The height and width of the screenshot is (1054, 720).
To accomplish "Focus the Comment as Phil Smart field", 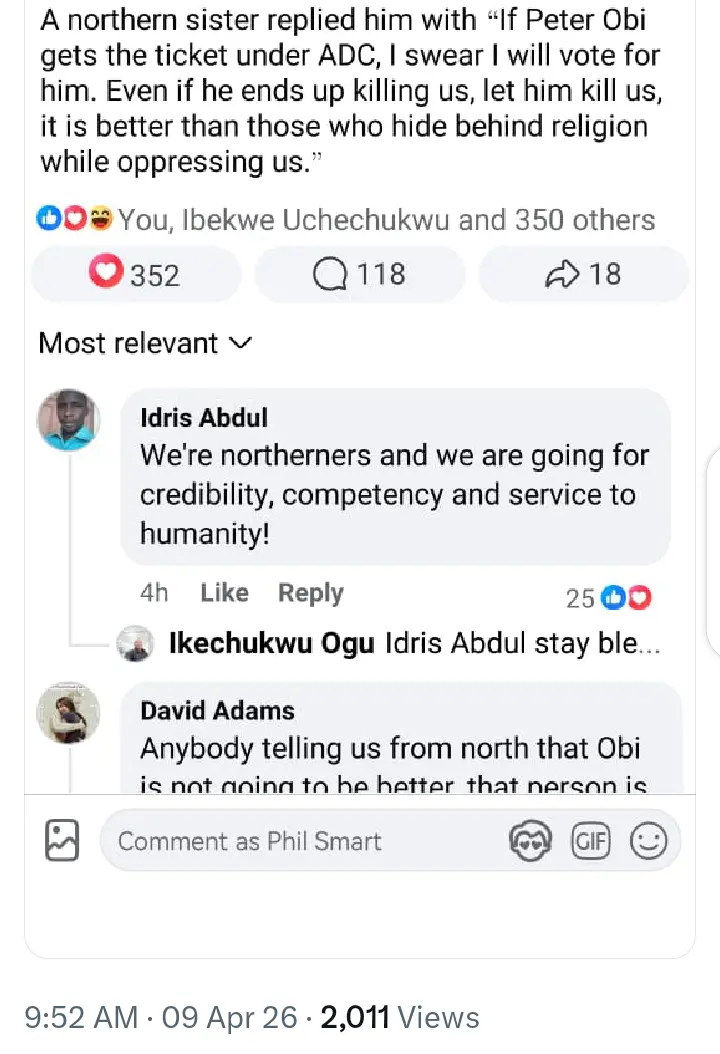I will pyautogui.click(x=300, y=841).
